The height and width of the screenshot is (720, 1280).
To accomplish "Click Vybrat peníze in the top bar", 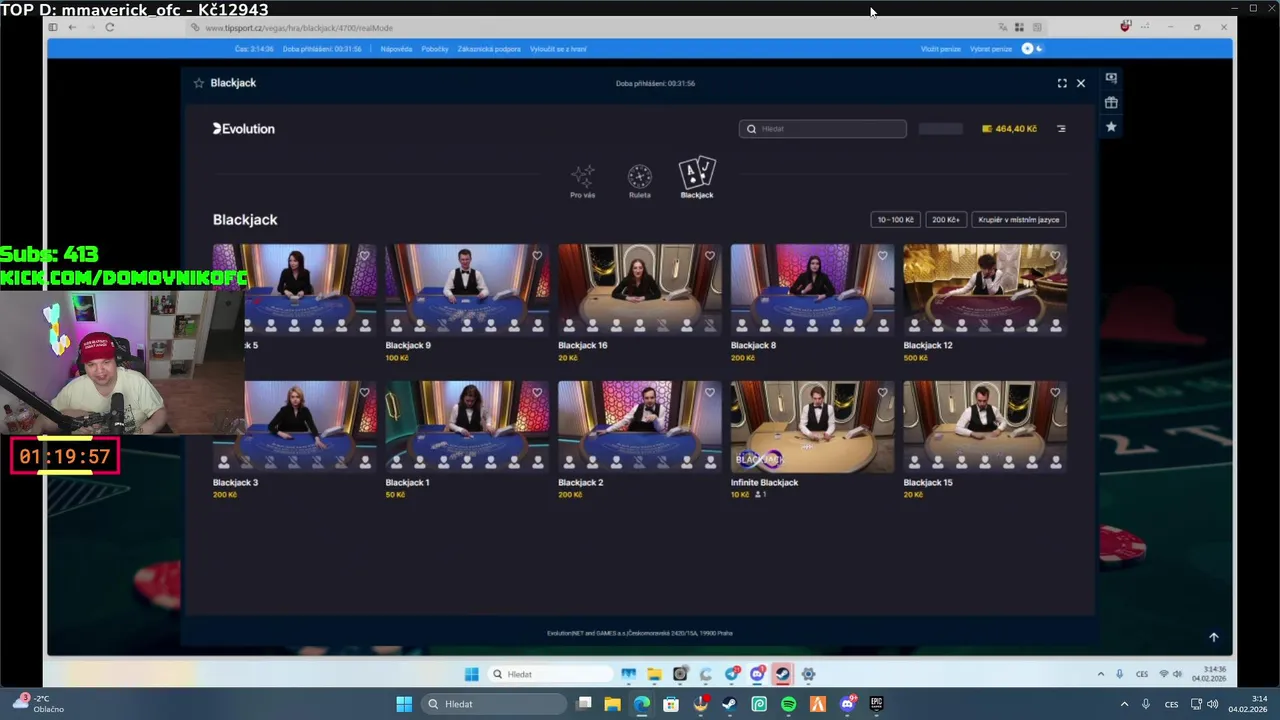I will (991, 49).
